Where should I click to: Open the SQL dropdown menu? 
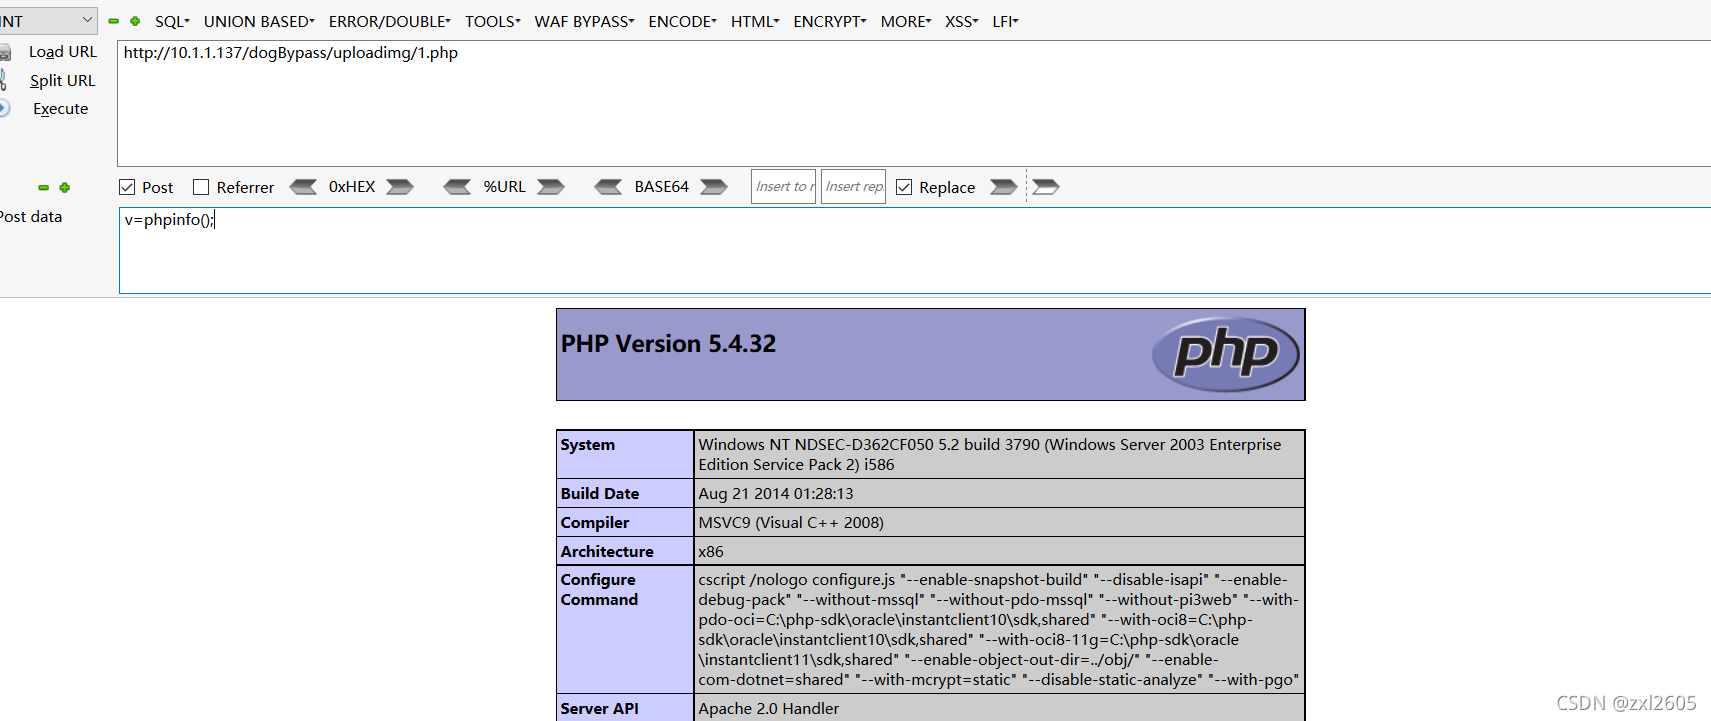click(x=172, y=21)
